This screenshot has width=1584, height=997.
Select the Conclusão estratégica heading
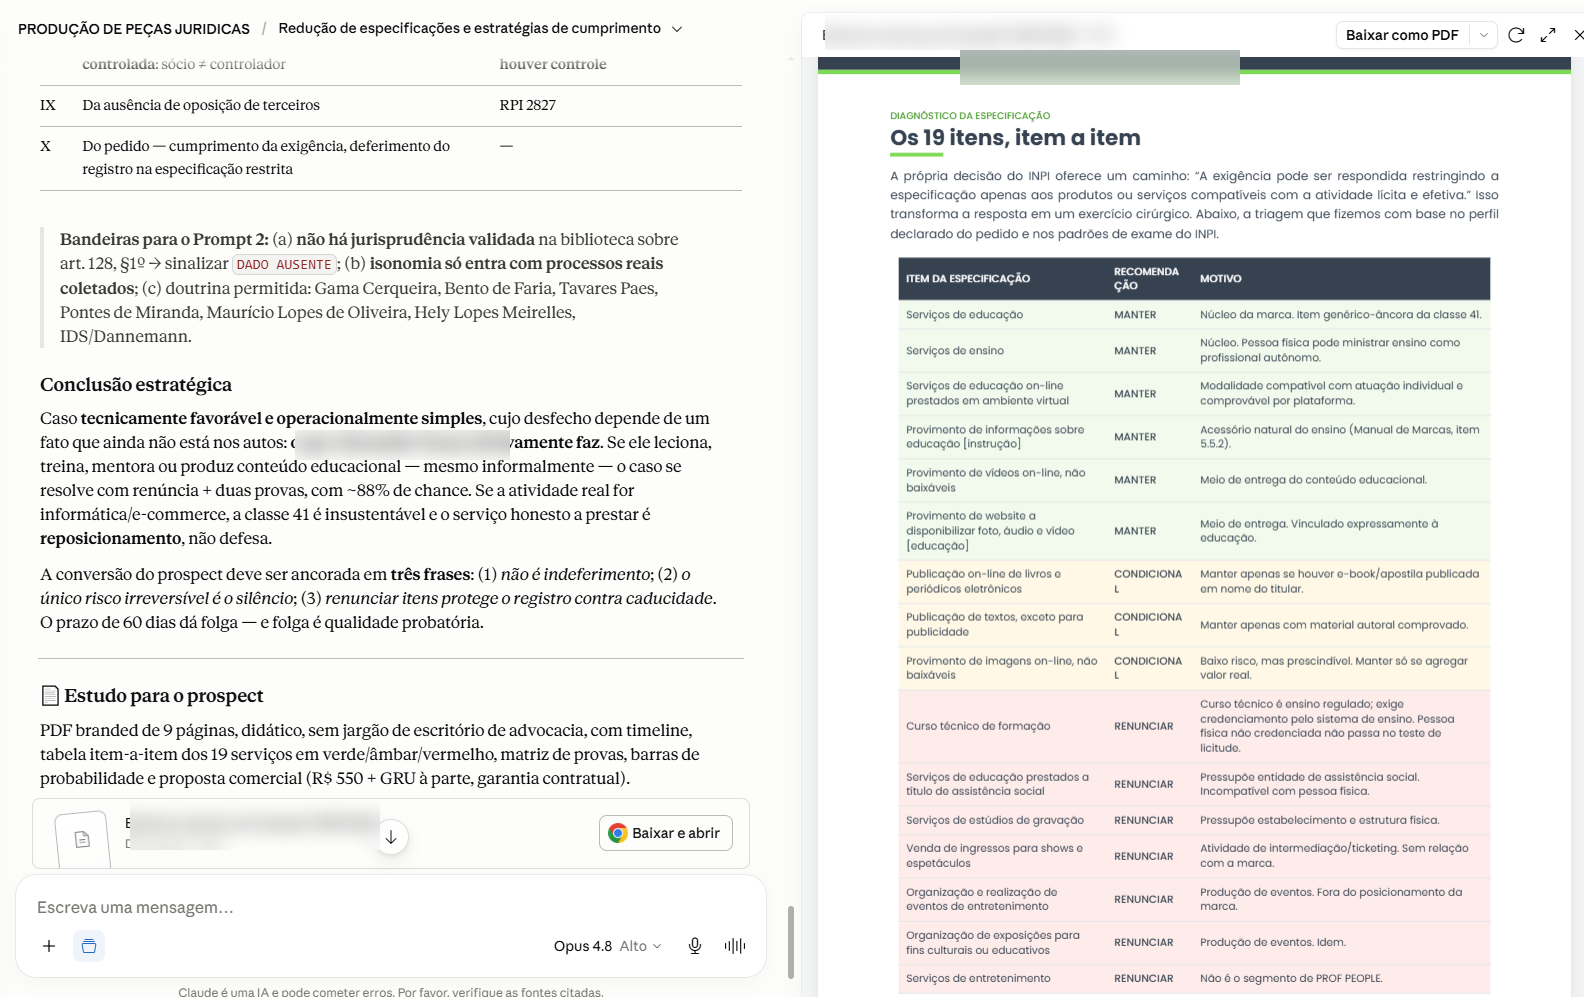[x=136, y=385]
